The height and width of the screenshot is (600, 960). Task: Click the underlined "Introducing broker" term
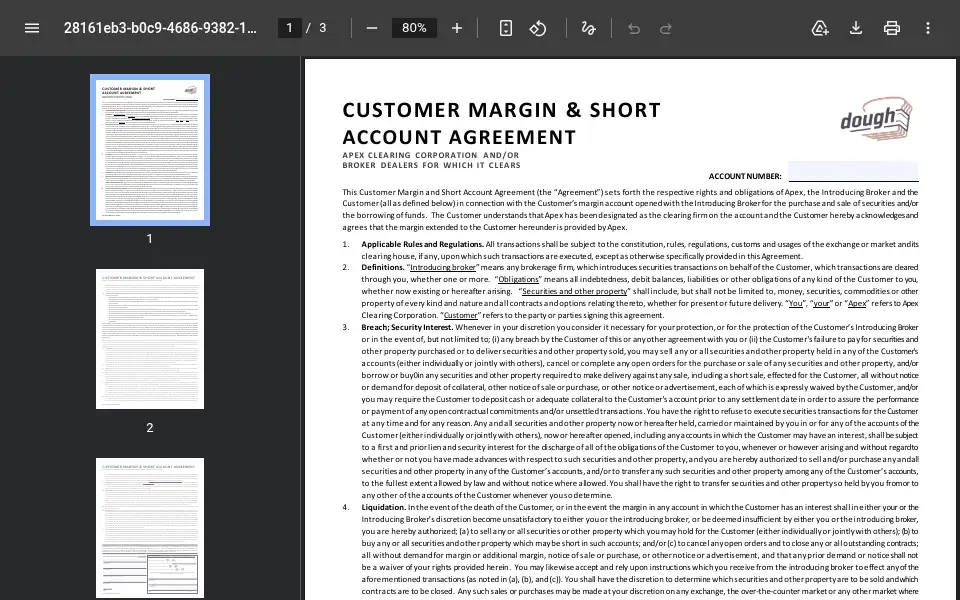point(443,268)
